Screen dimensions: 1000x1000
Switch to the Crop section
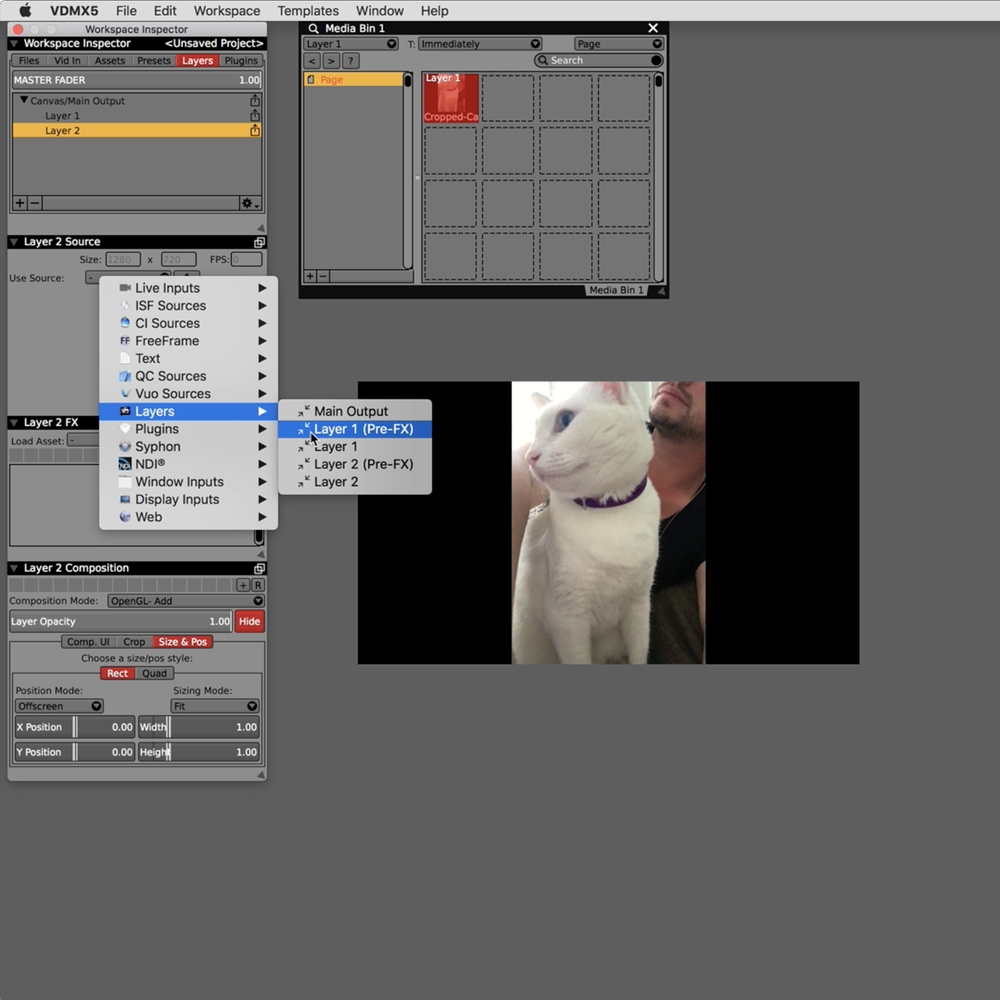point(134,642)
